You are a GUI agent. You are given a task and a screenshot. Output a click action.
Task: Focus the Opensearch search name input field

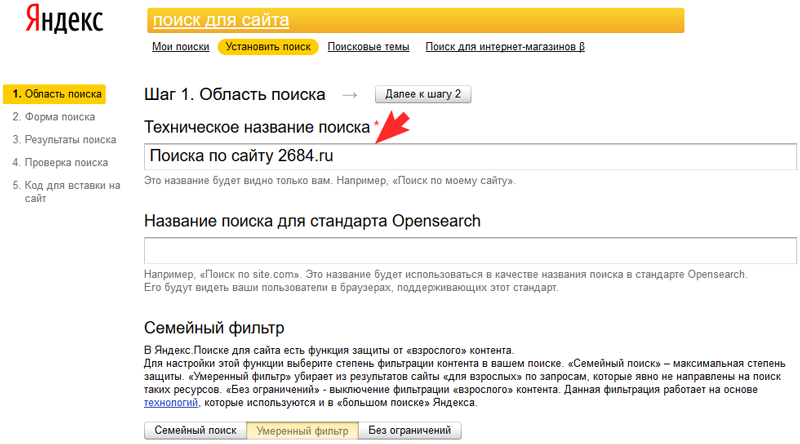click(470, 250)
